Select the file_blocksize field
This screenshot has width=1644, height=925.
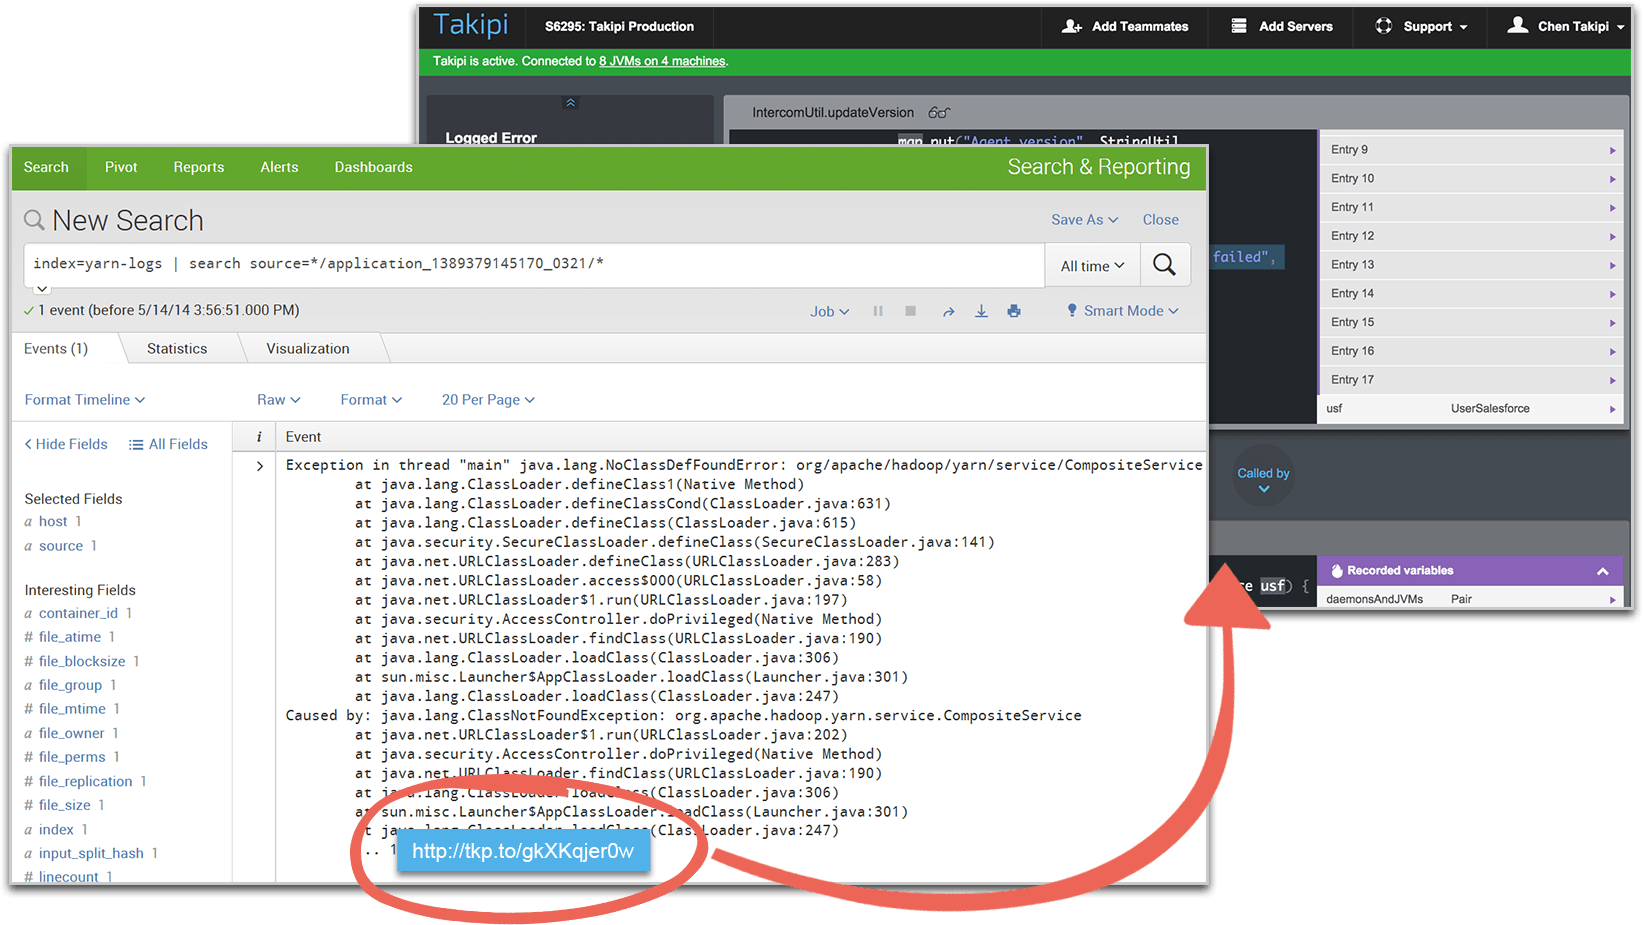tap(82, 662)
